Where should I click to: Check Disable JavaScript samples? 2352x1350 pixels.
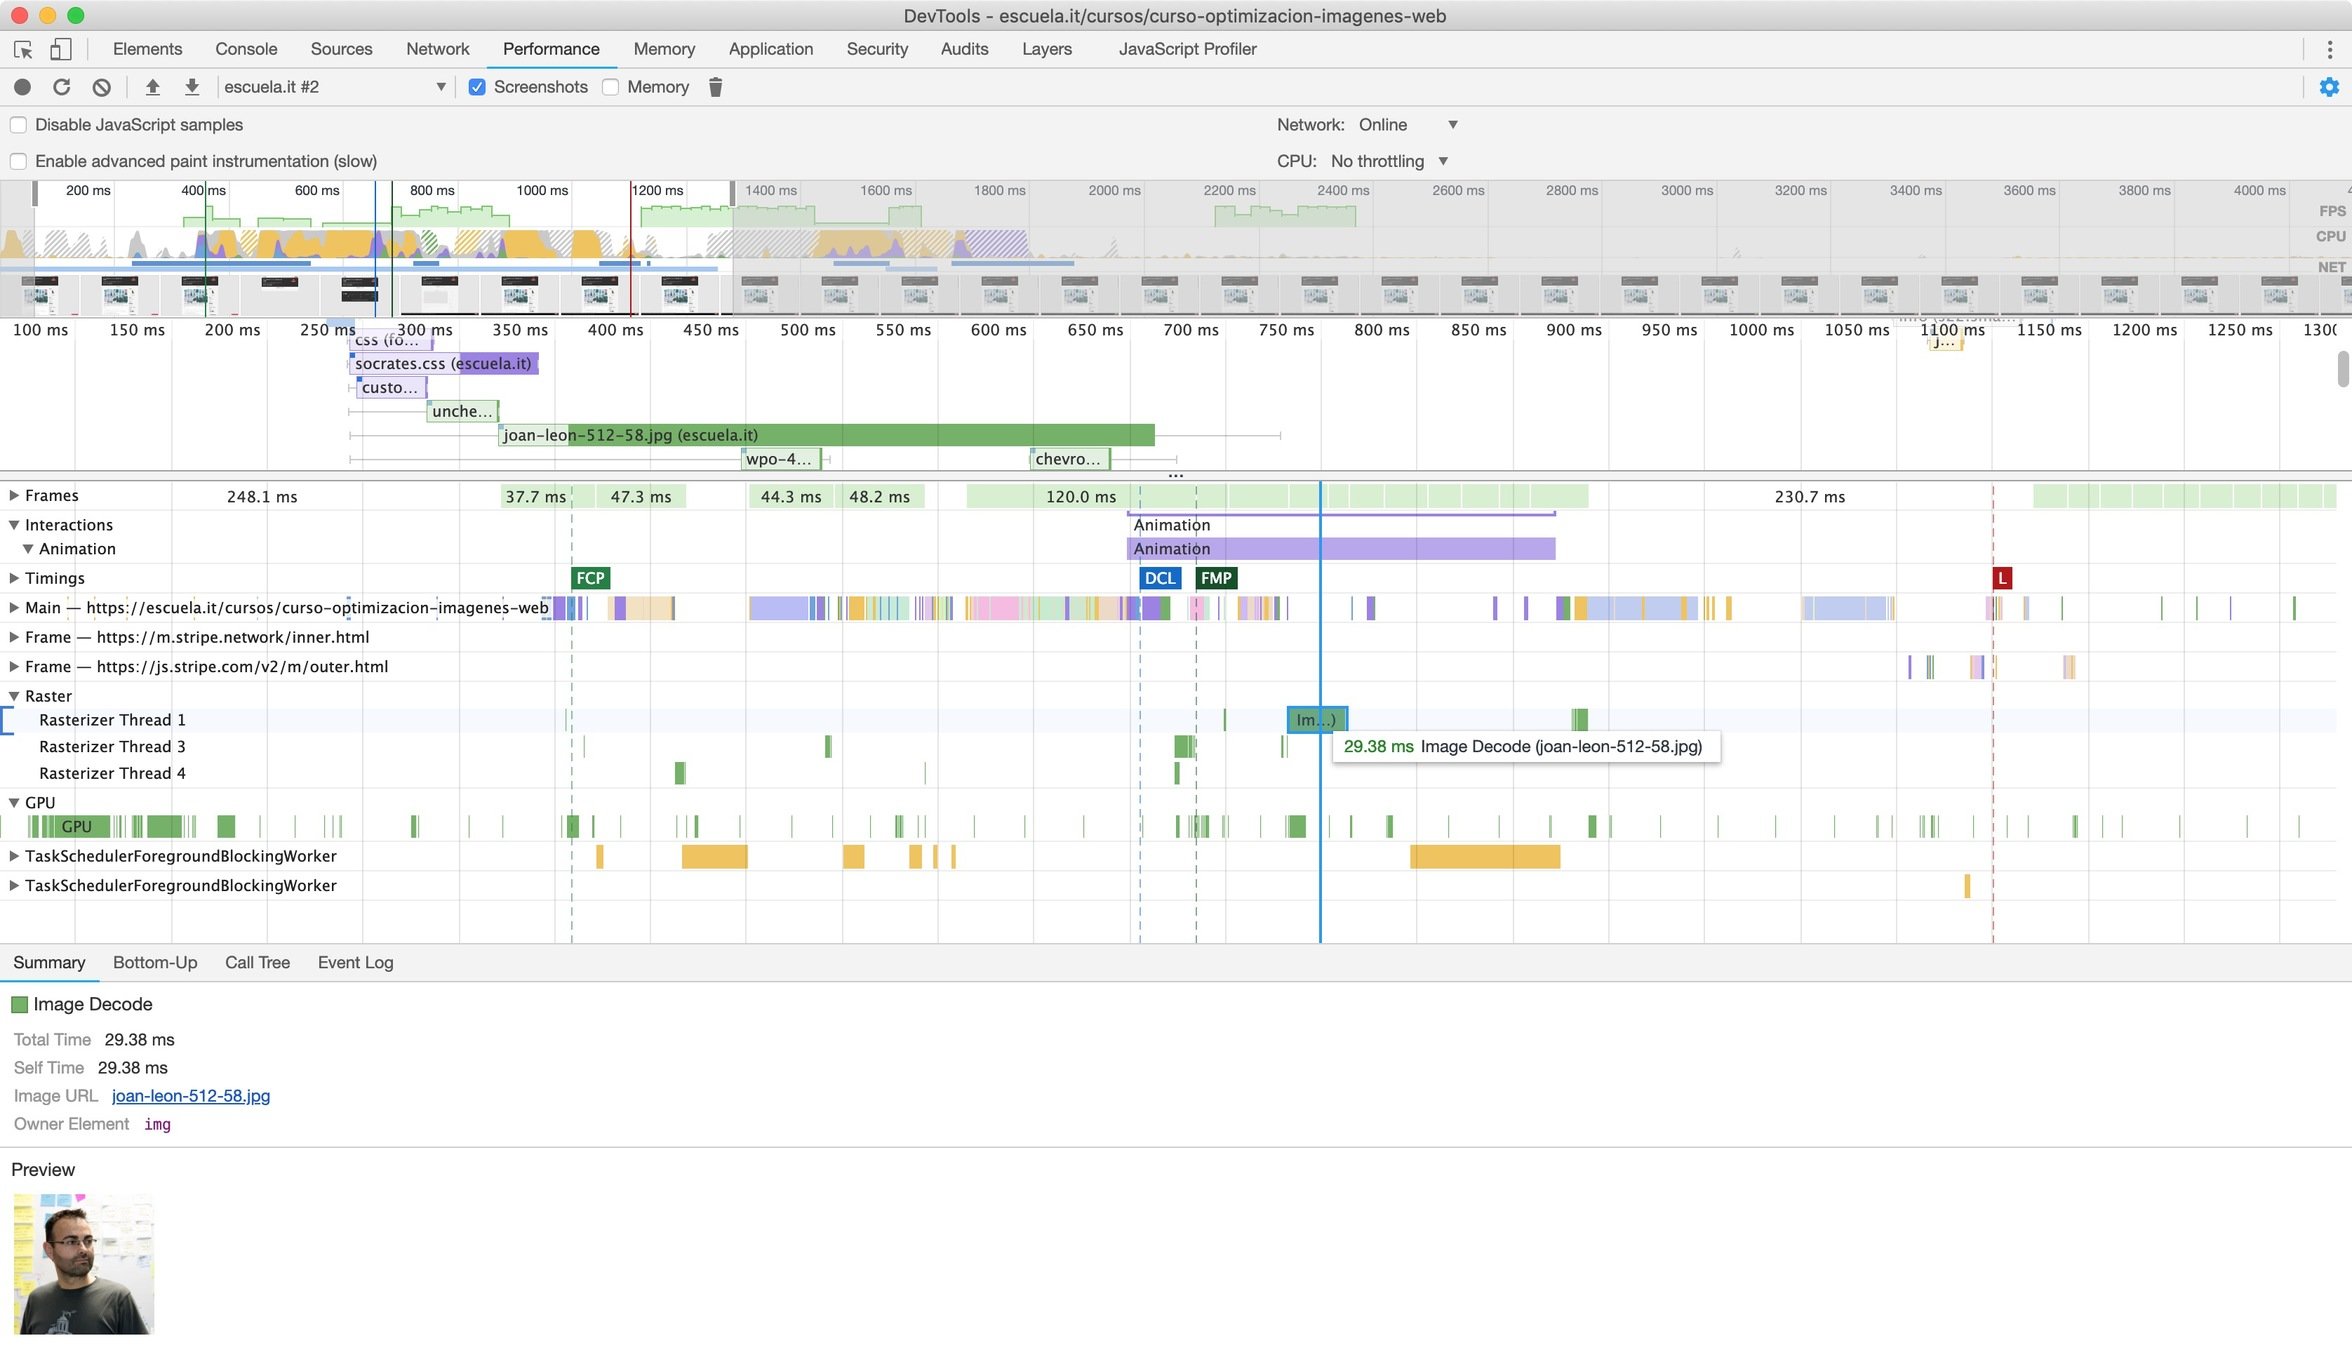coord(18,125)
